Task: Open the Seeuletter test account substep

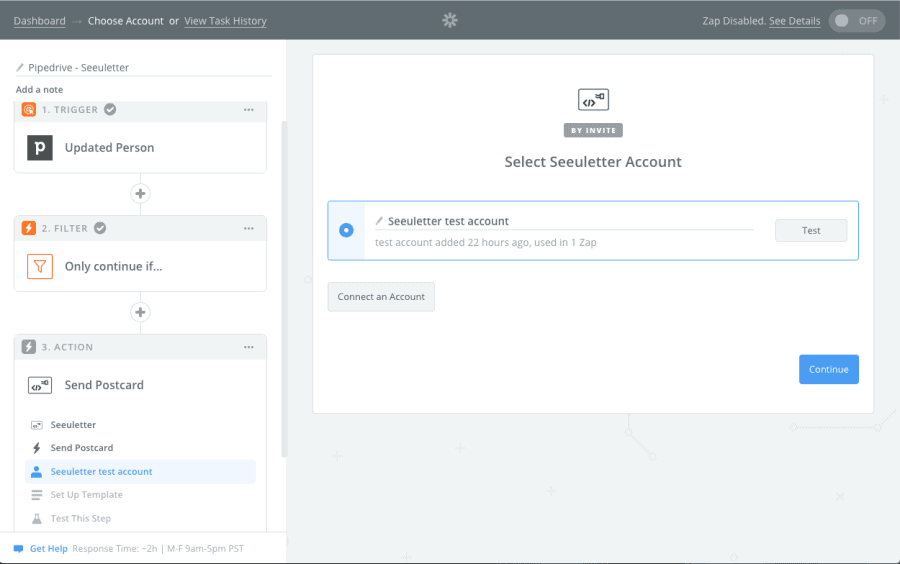Action: pos(140,472)
